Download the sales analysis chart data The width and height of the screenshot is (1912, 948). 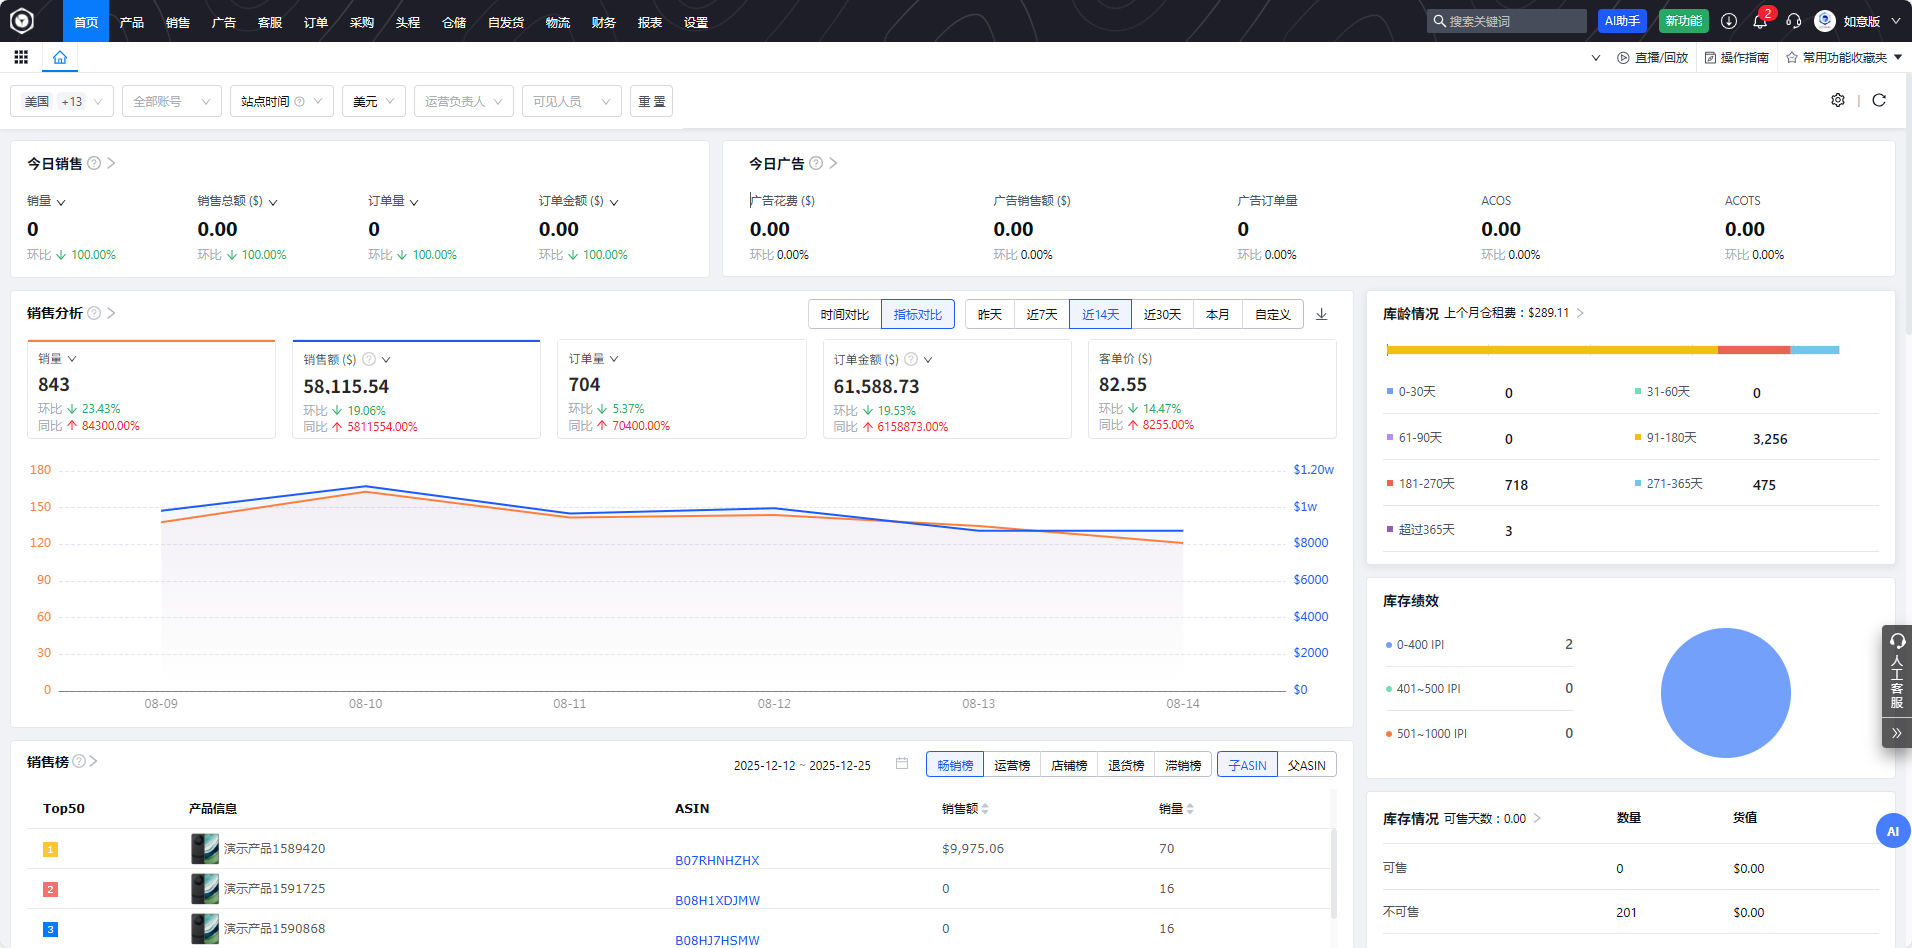tap(1321, 314)
